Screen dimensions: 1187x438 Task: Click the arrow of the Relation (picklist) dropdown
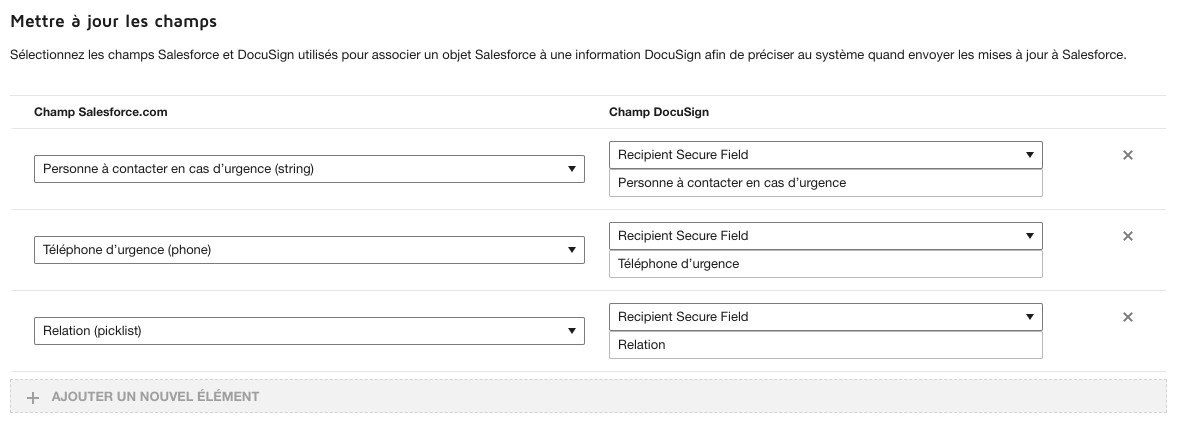pos(571,331)
